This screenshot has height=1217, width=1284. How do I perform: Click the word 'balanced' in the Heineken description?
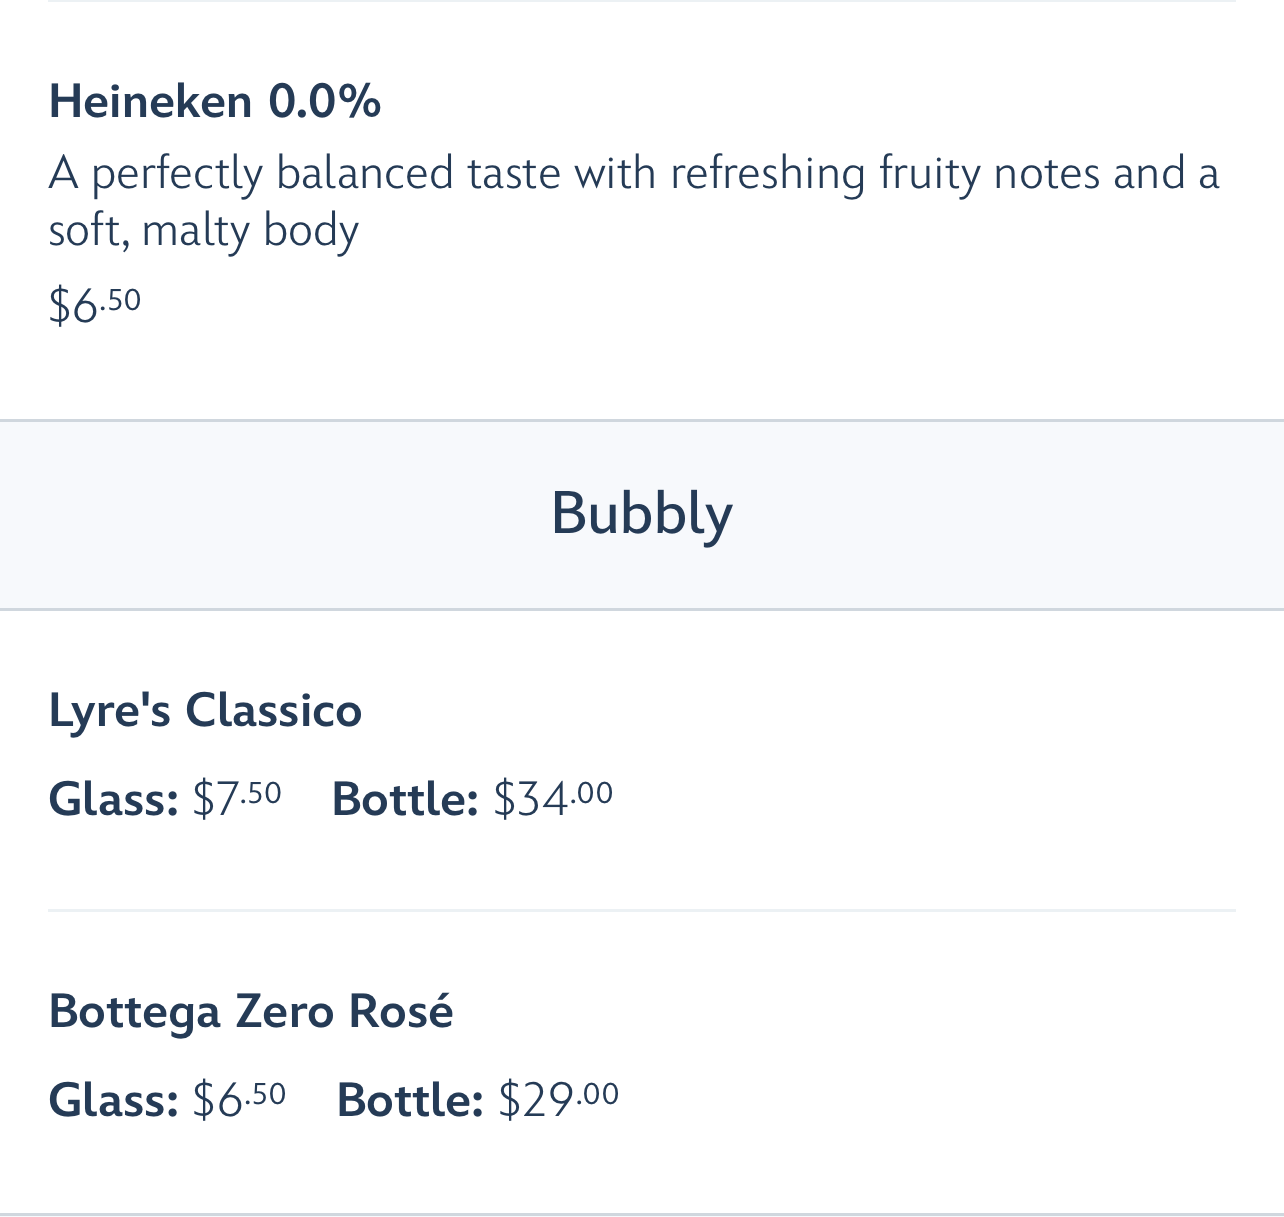pos(365,173)
